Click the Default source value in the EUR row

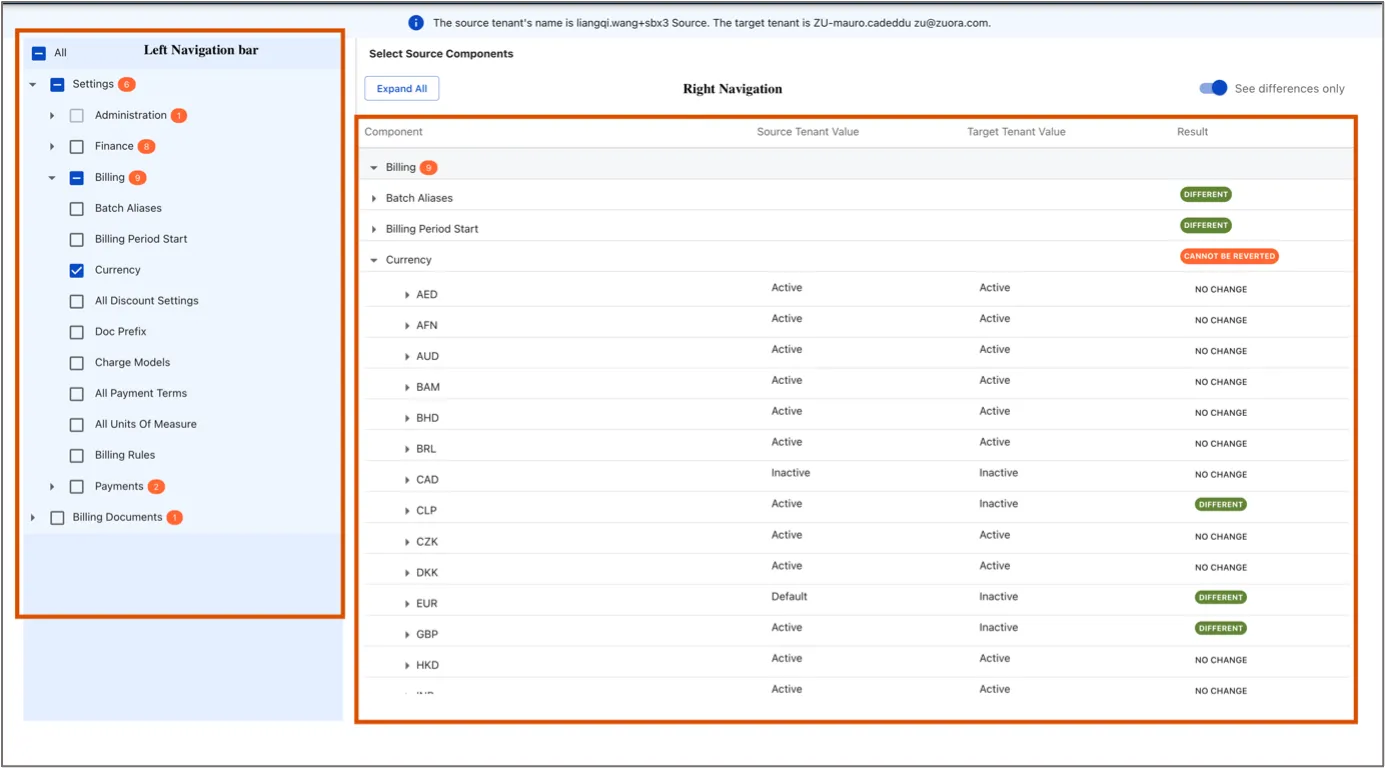tap(789, 597)
